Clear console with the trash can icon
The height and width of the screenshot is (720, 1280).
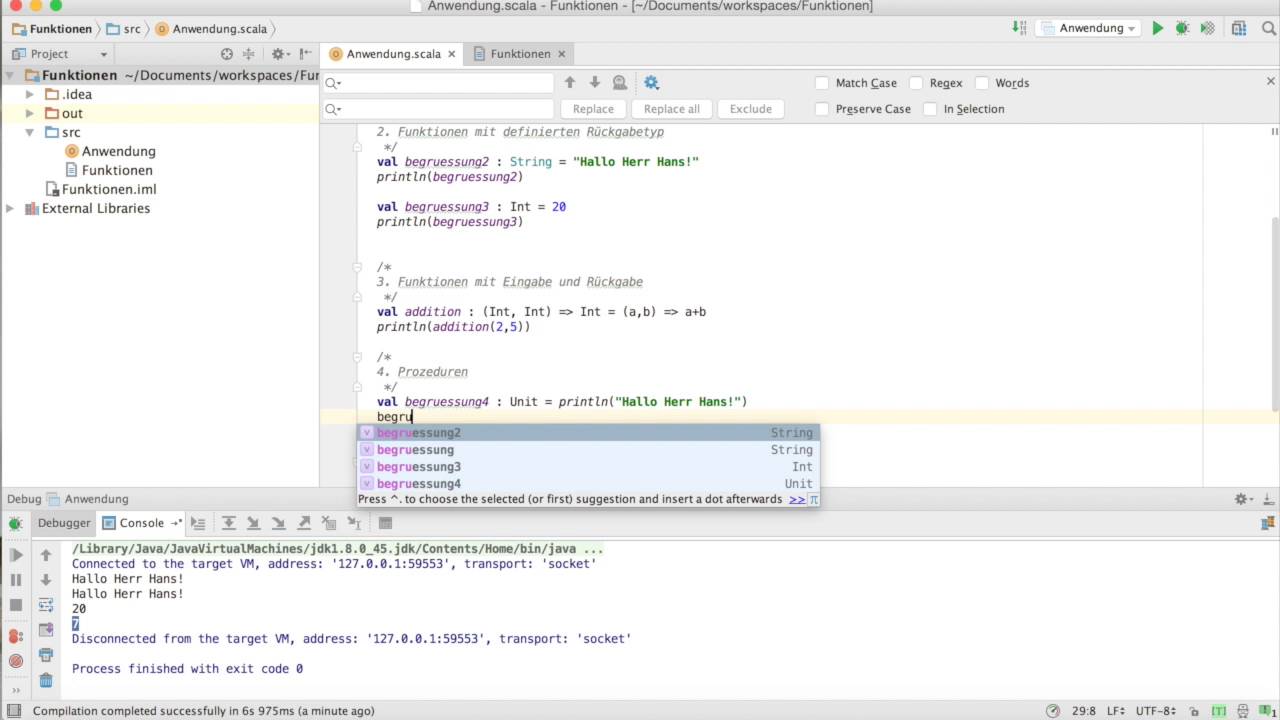46,681
